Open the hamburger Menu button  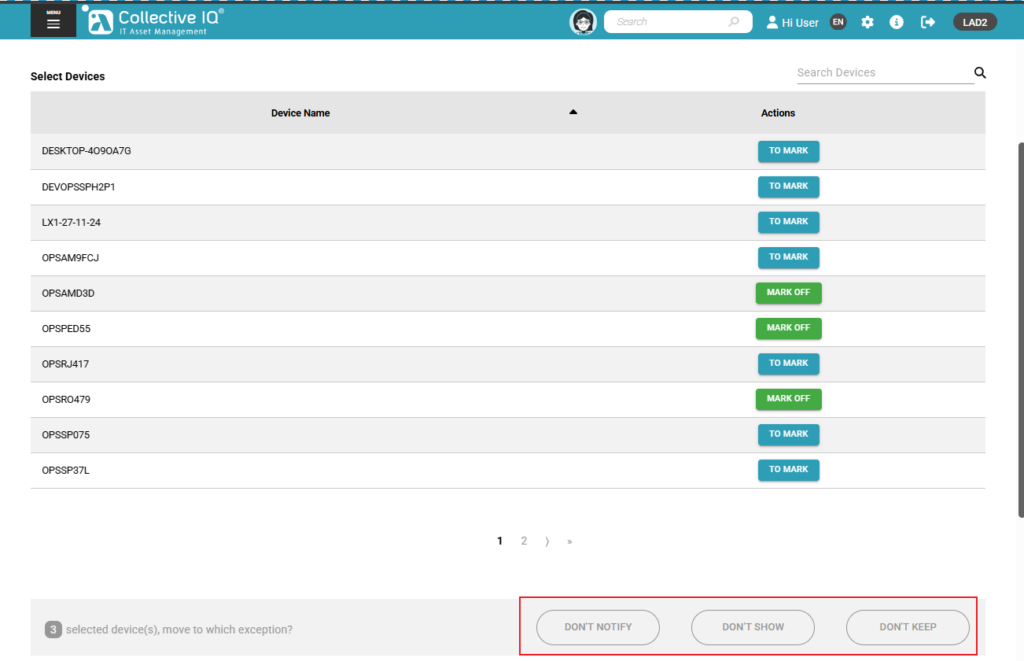pos(53,21)
